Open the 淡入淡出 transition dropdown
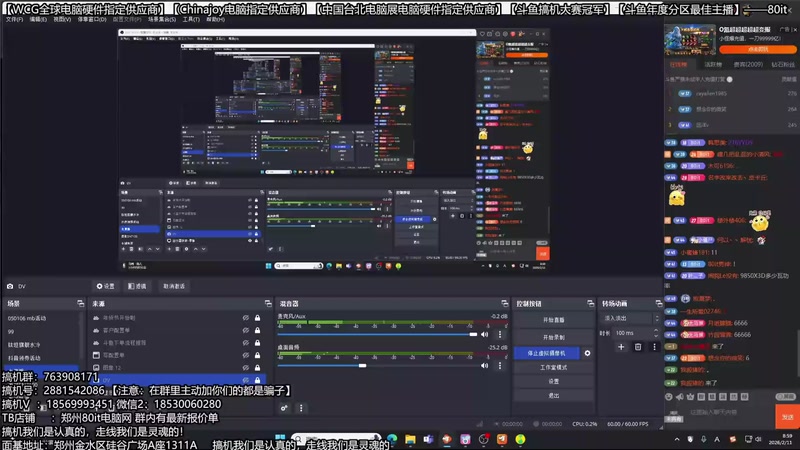The image size is (800, 450). (x=631, y=318)
